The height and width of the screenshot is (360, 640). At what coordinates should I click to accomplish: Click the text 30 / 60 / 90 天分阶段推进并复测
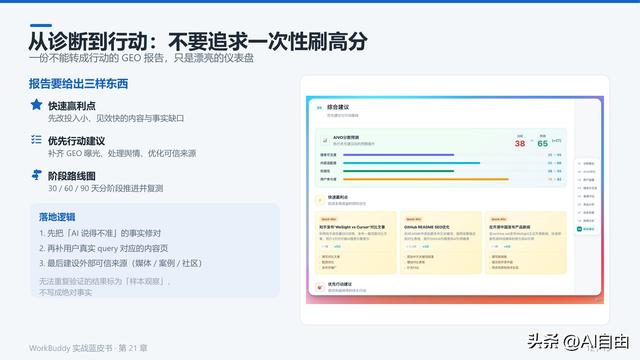coord(106,188)
